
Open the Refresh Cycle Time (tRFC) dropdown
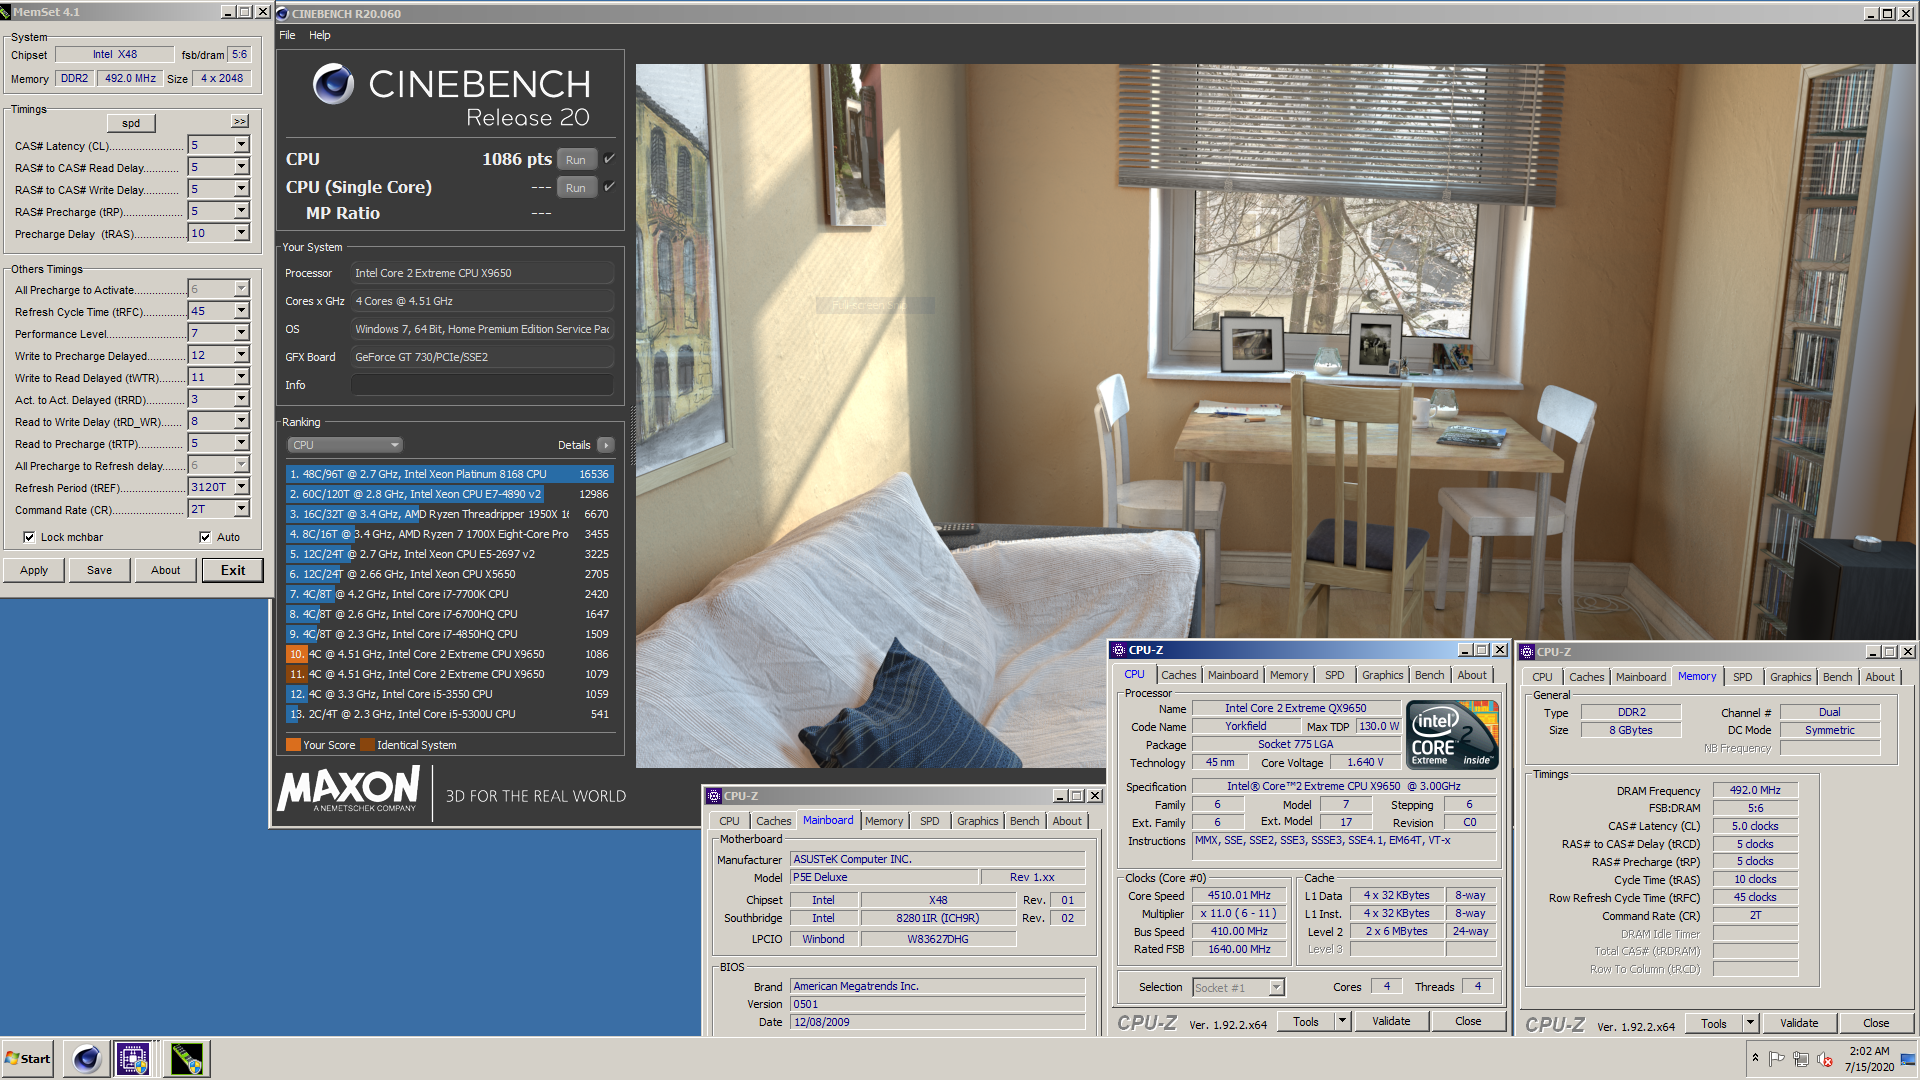click(241, 311)
